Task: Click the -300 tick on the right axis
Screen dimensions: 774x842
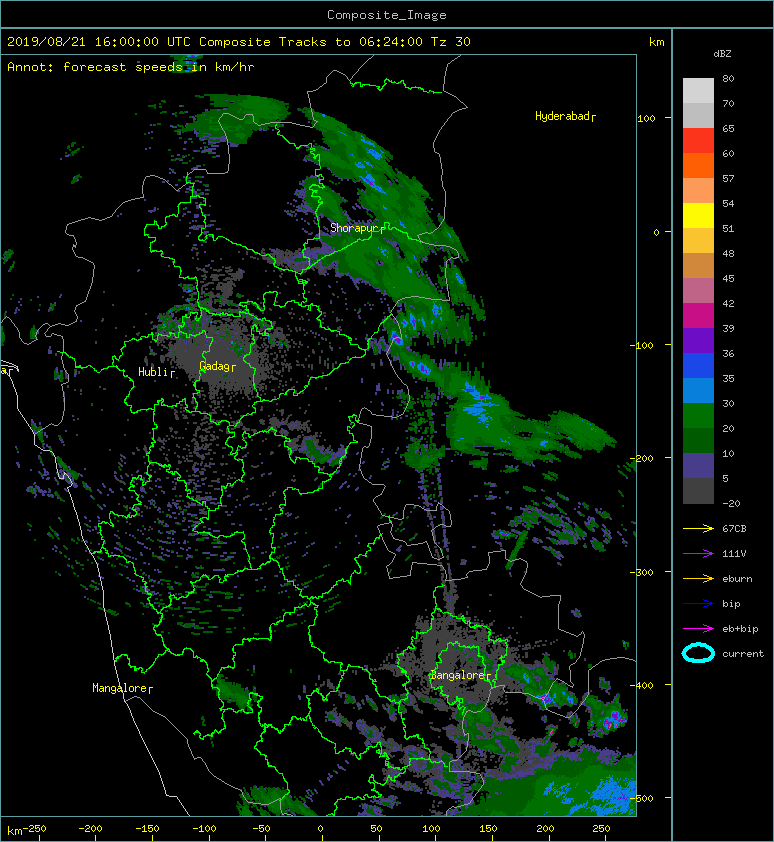Action: click(642, 572)
